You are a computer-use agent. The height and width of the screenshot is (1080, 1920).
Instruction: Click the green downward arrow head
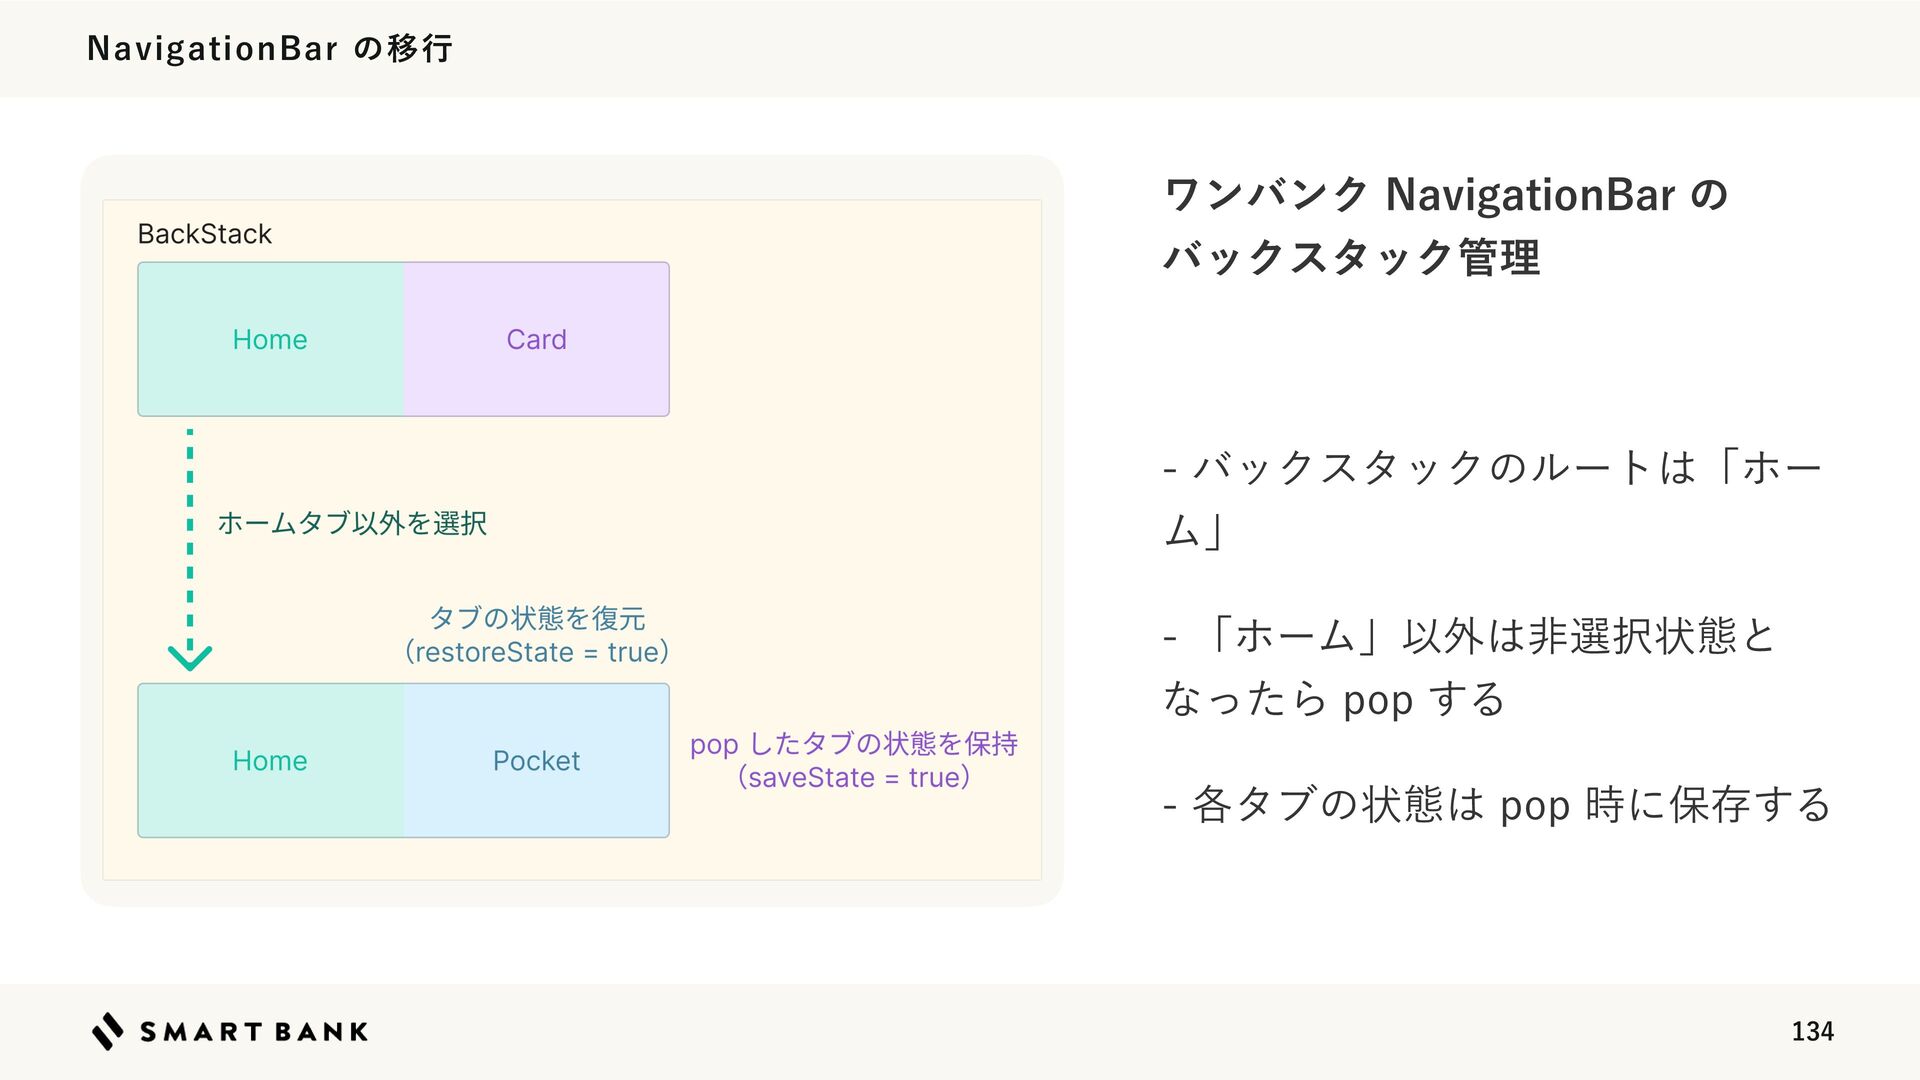190,657
